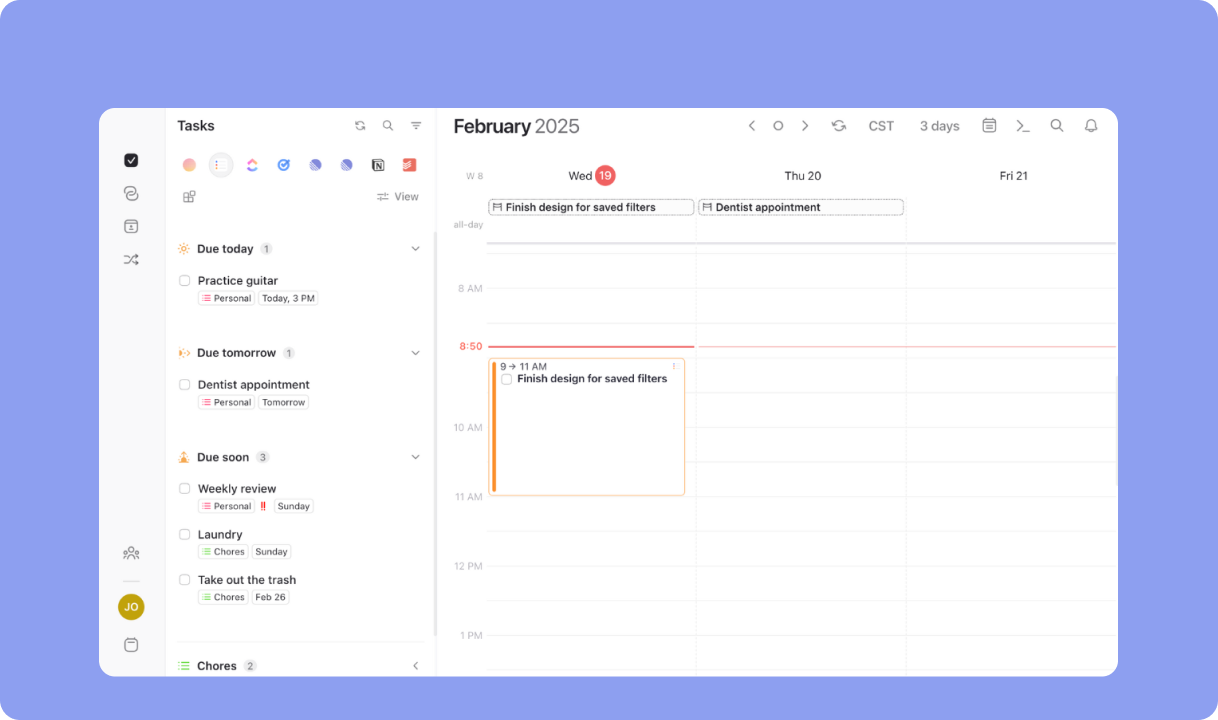Open the View options
Image resolution: width=1218 pixels, height=720 pixels.
pyautogui.click(x=398, y=196)
